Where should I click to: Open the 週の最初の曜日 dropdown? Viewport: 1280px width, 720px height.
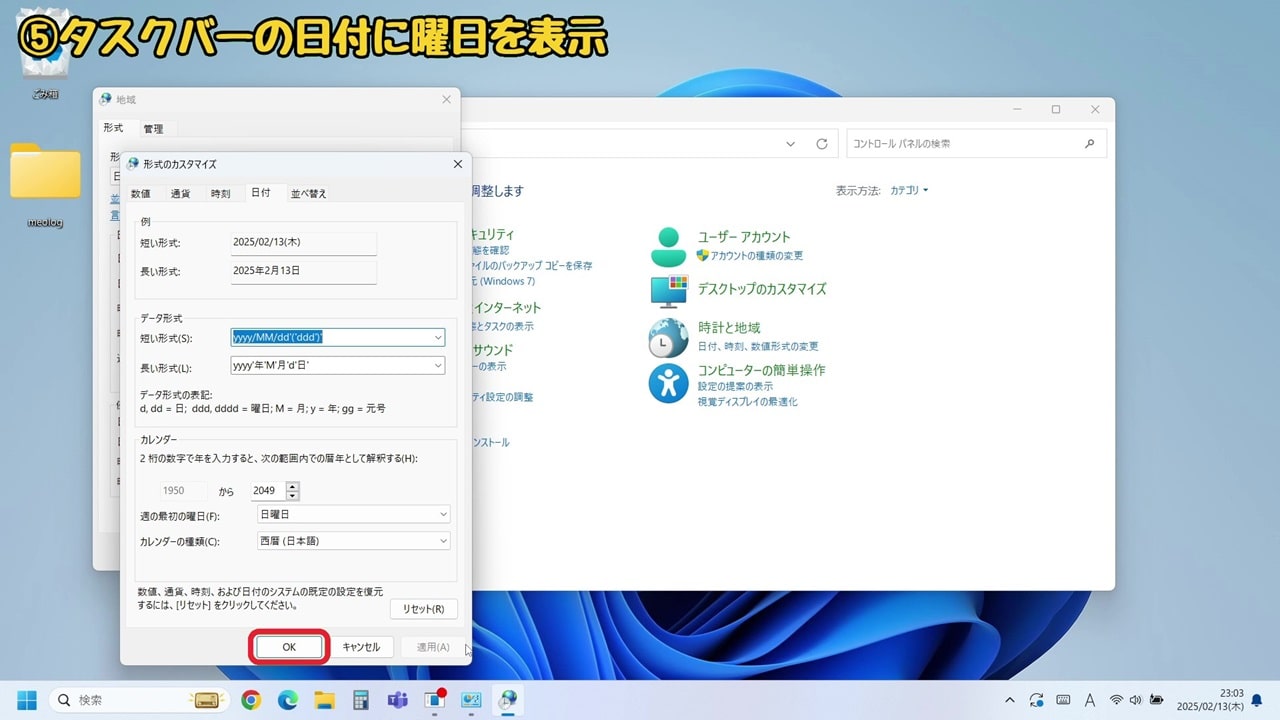(x=353, y=514)
